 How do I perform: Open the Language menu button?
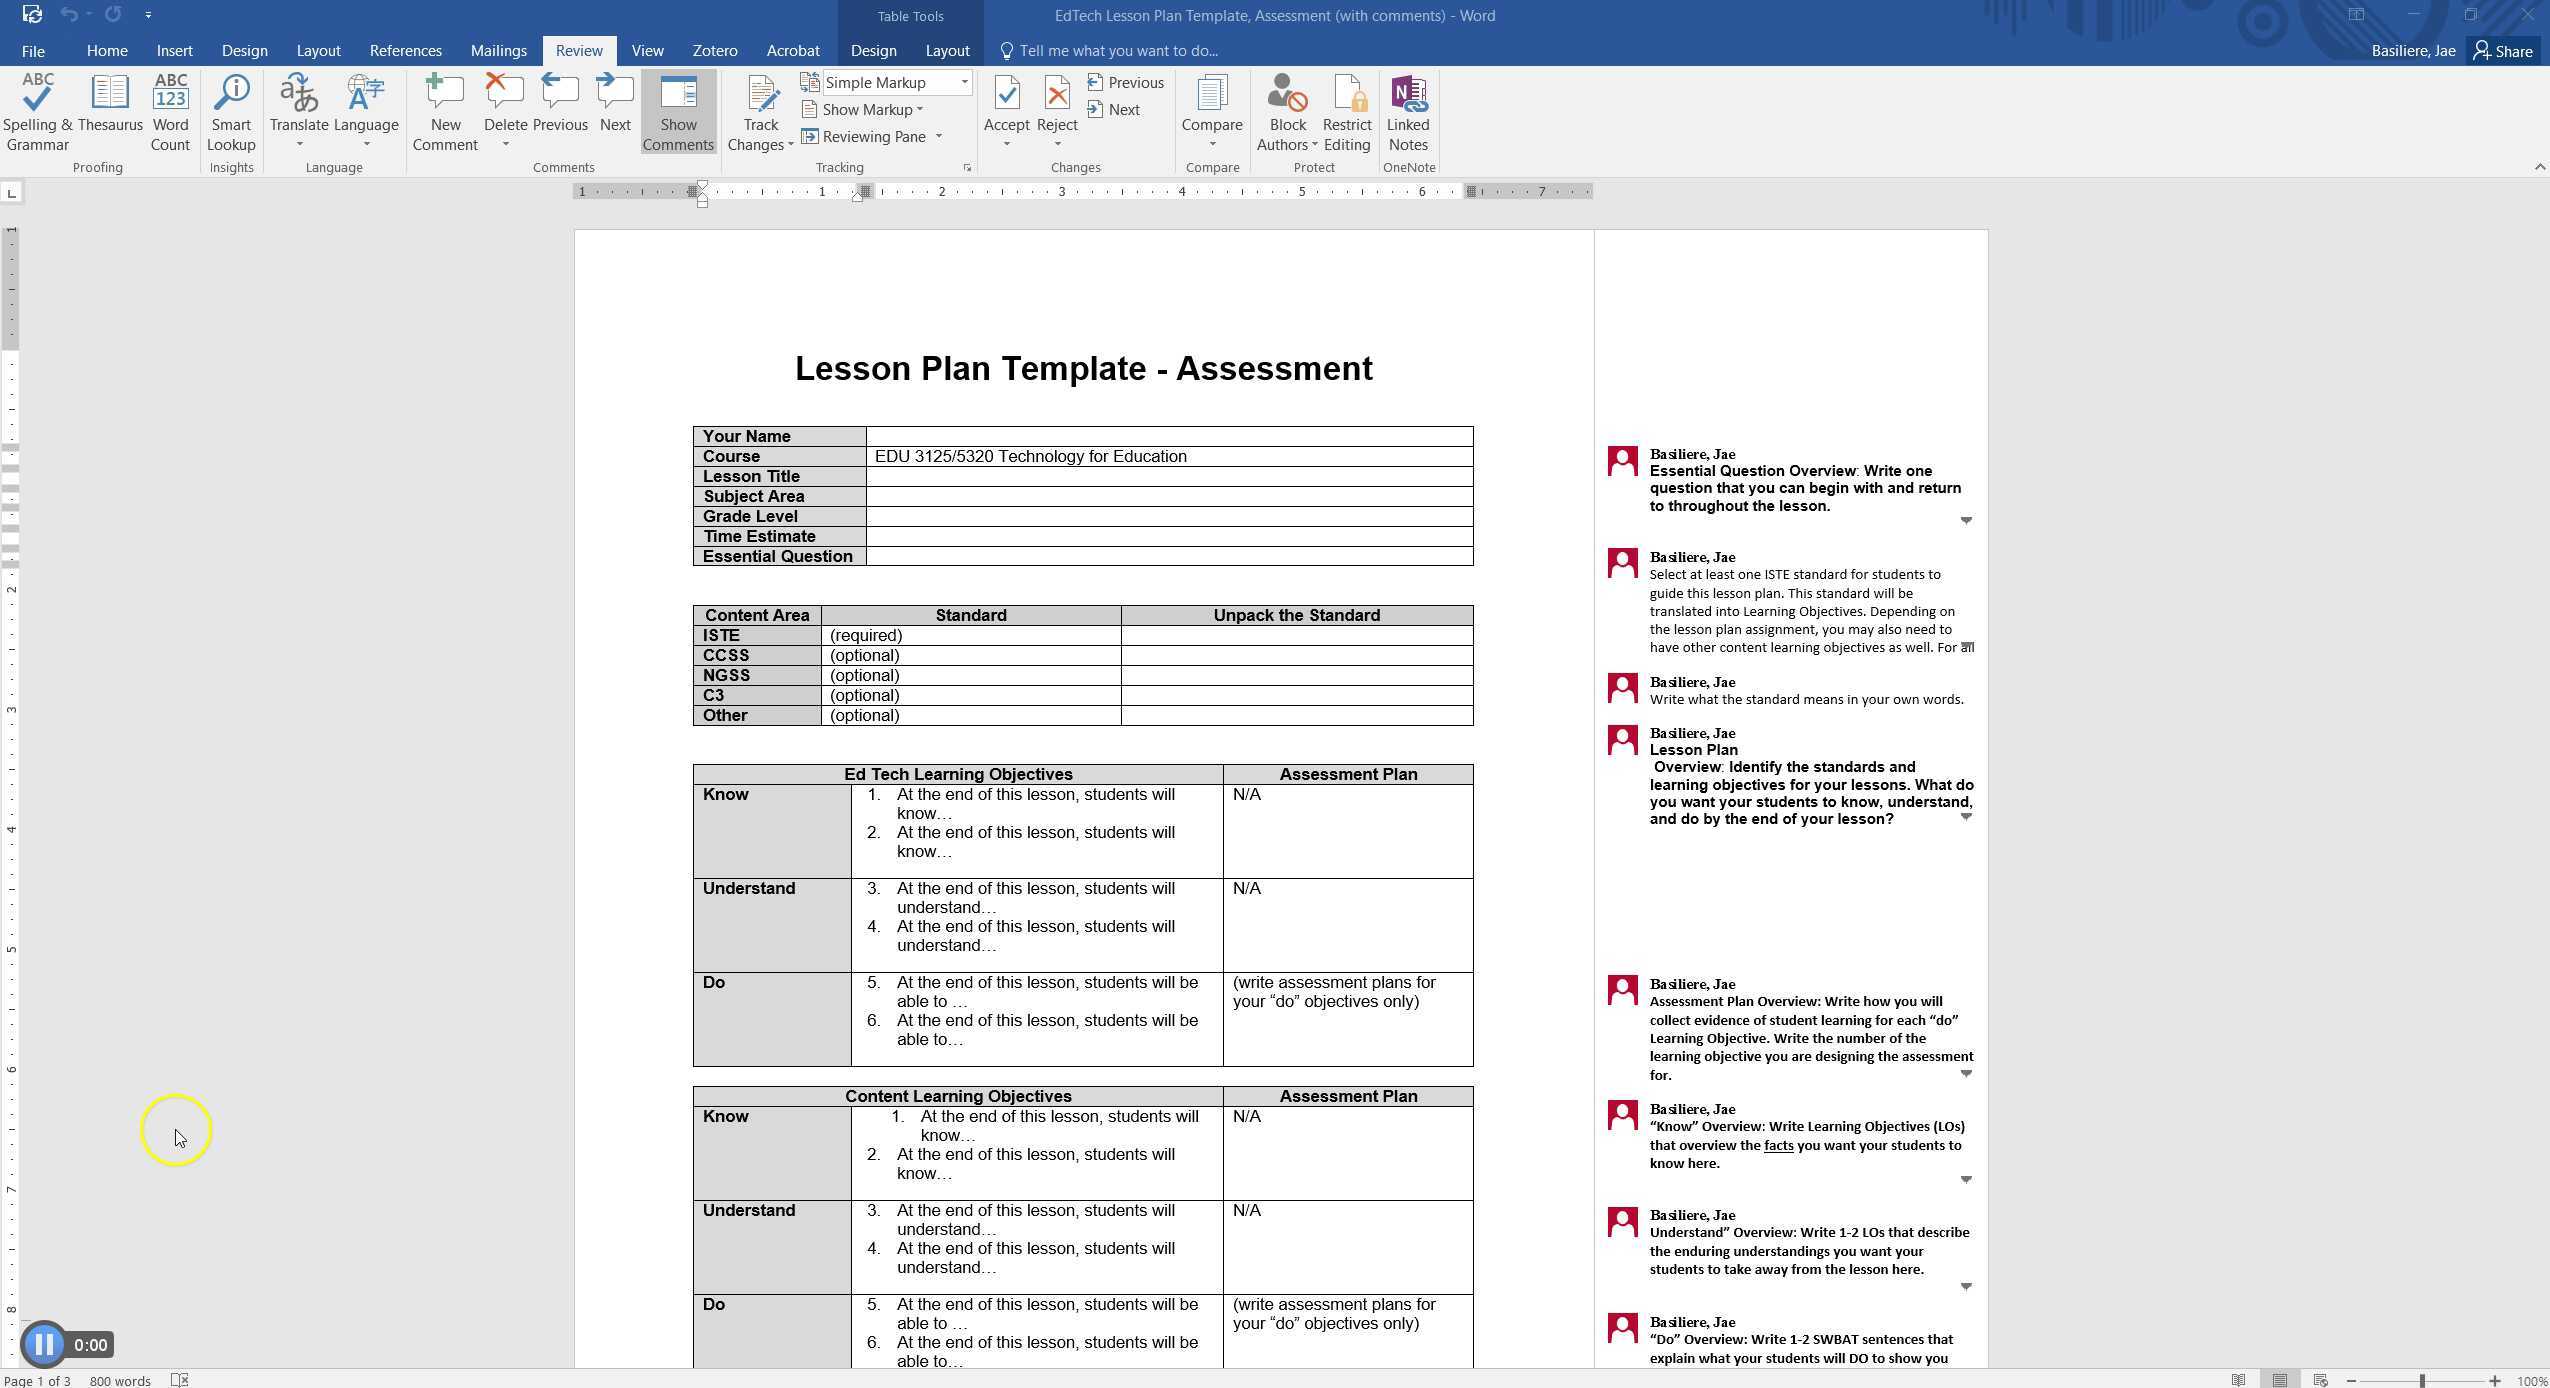[366, 112]
